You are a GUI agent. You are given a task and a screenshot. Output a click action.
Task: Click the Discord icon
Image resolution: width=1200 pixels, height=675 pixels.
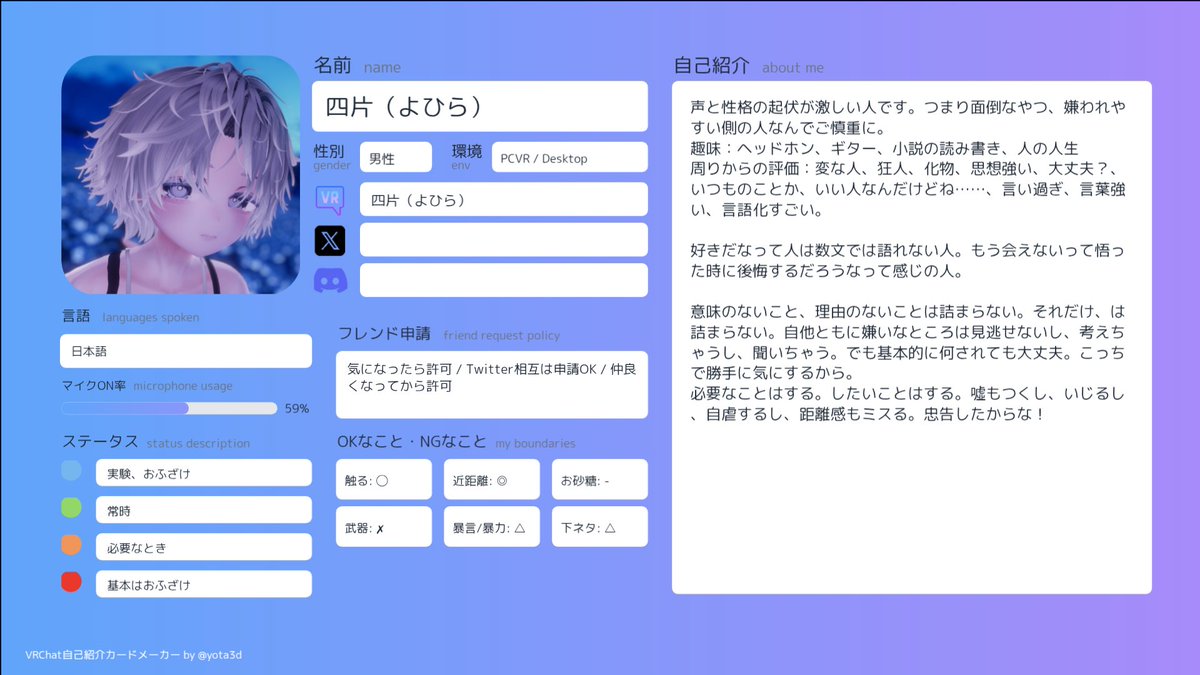[x=331, y=280]
